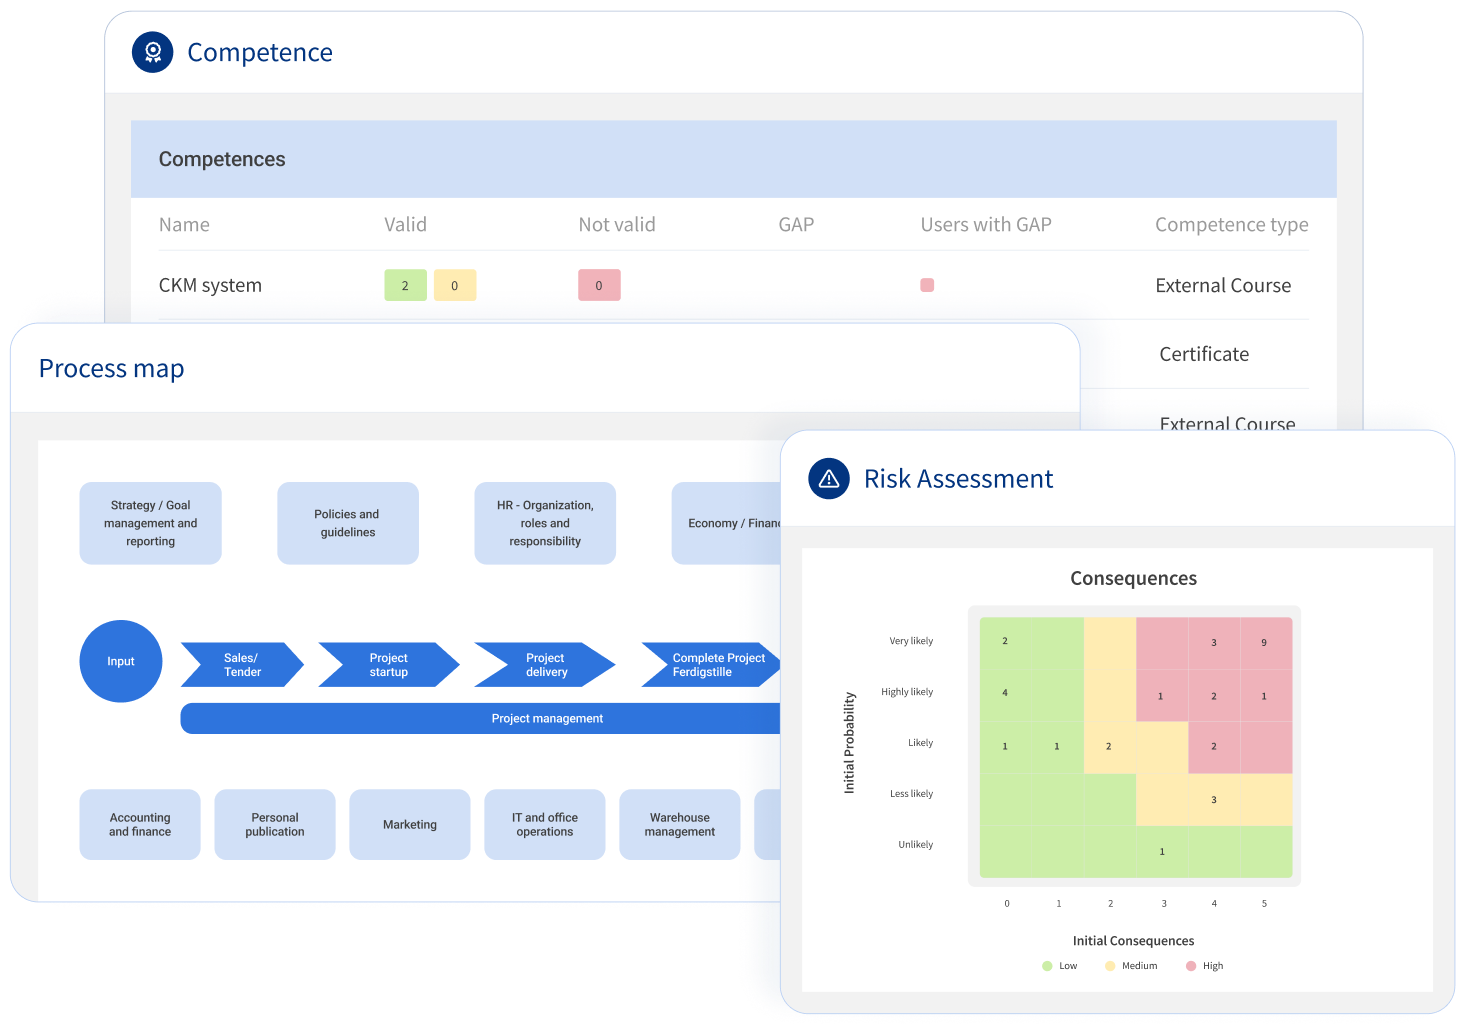Switch to the Risk Assessment panel
1466x1024 pixels.
[x=959, y=479]
